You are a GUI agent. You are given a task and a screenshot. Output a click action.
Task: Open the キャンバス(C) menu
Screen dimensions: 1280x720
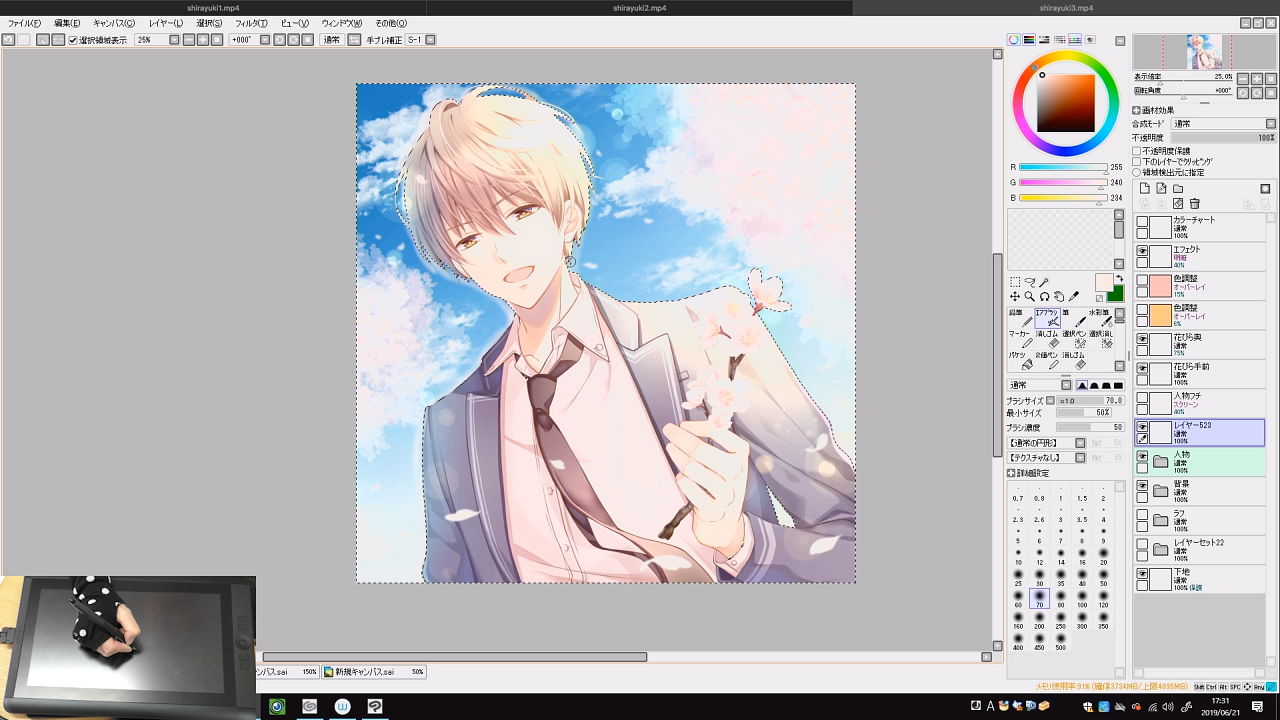(113, 23)
